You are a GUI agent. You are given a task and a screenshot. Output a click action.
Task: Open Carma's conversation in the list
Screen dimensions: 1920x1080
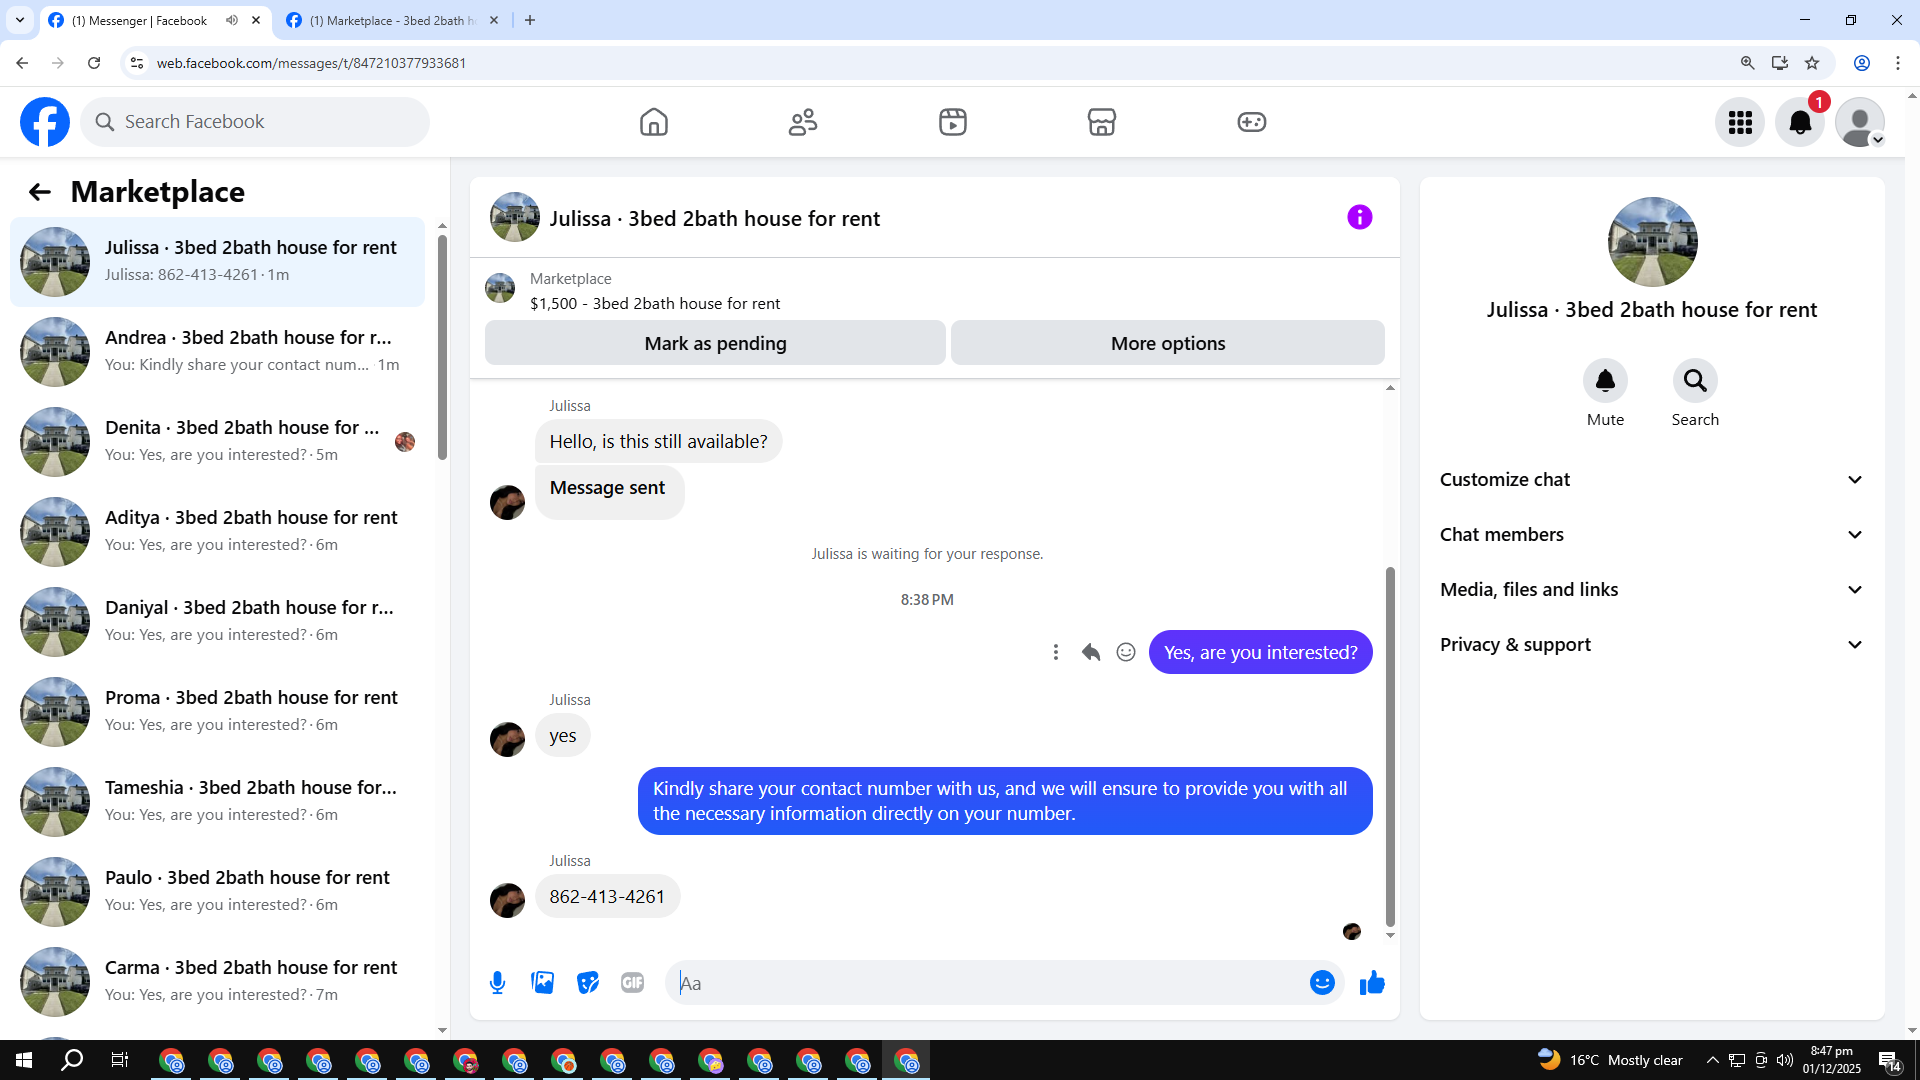point(217,982)
